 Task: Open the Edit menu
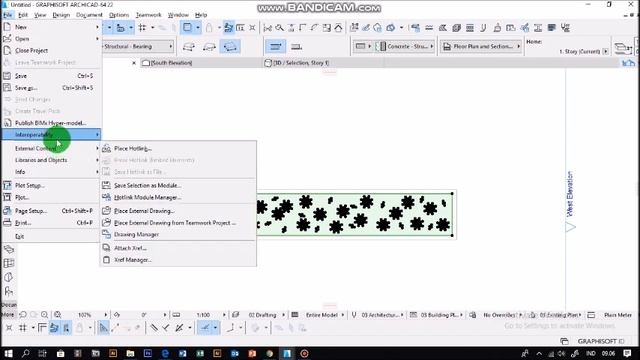23,15
